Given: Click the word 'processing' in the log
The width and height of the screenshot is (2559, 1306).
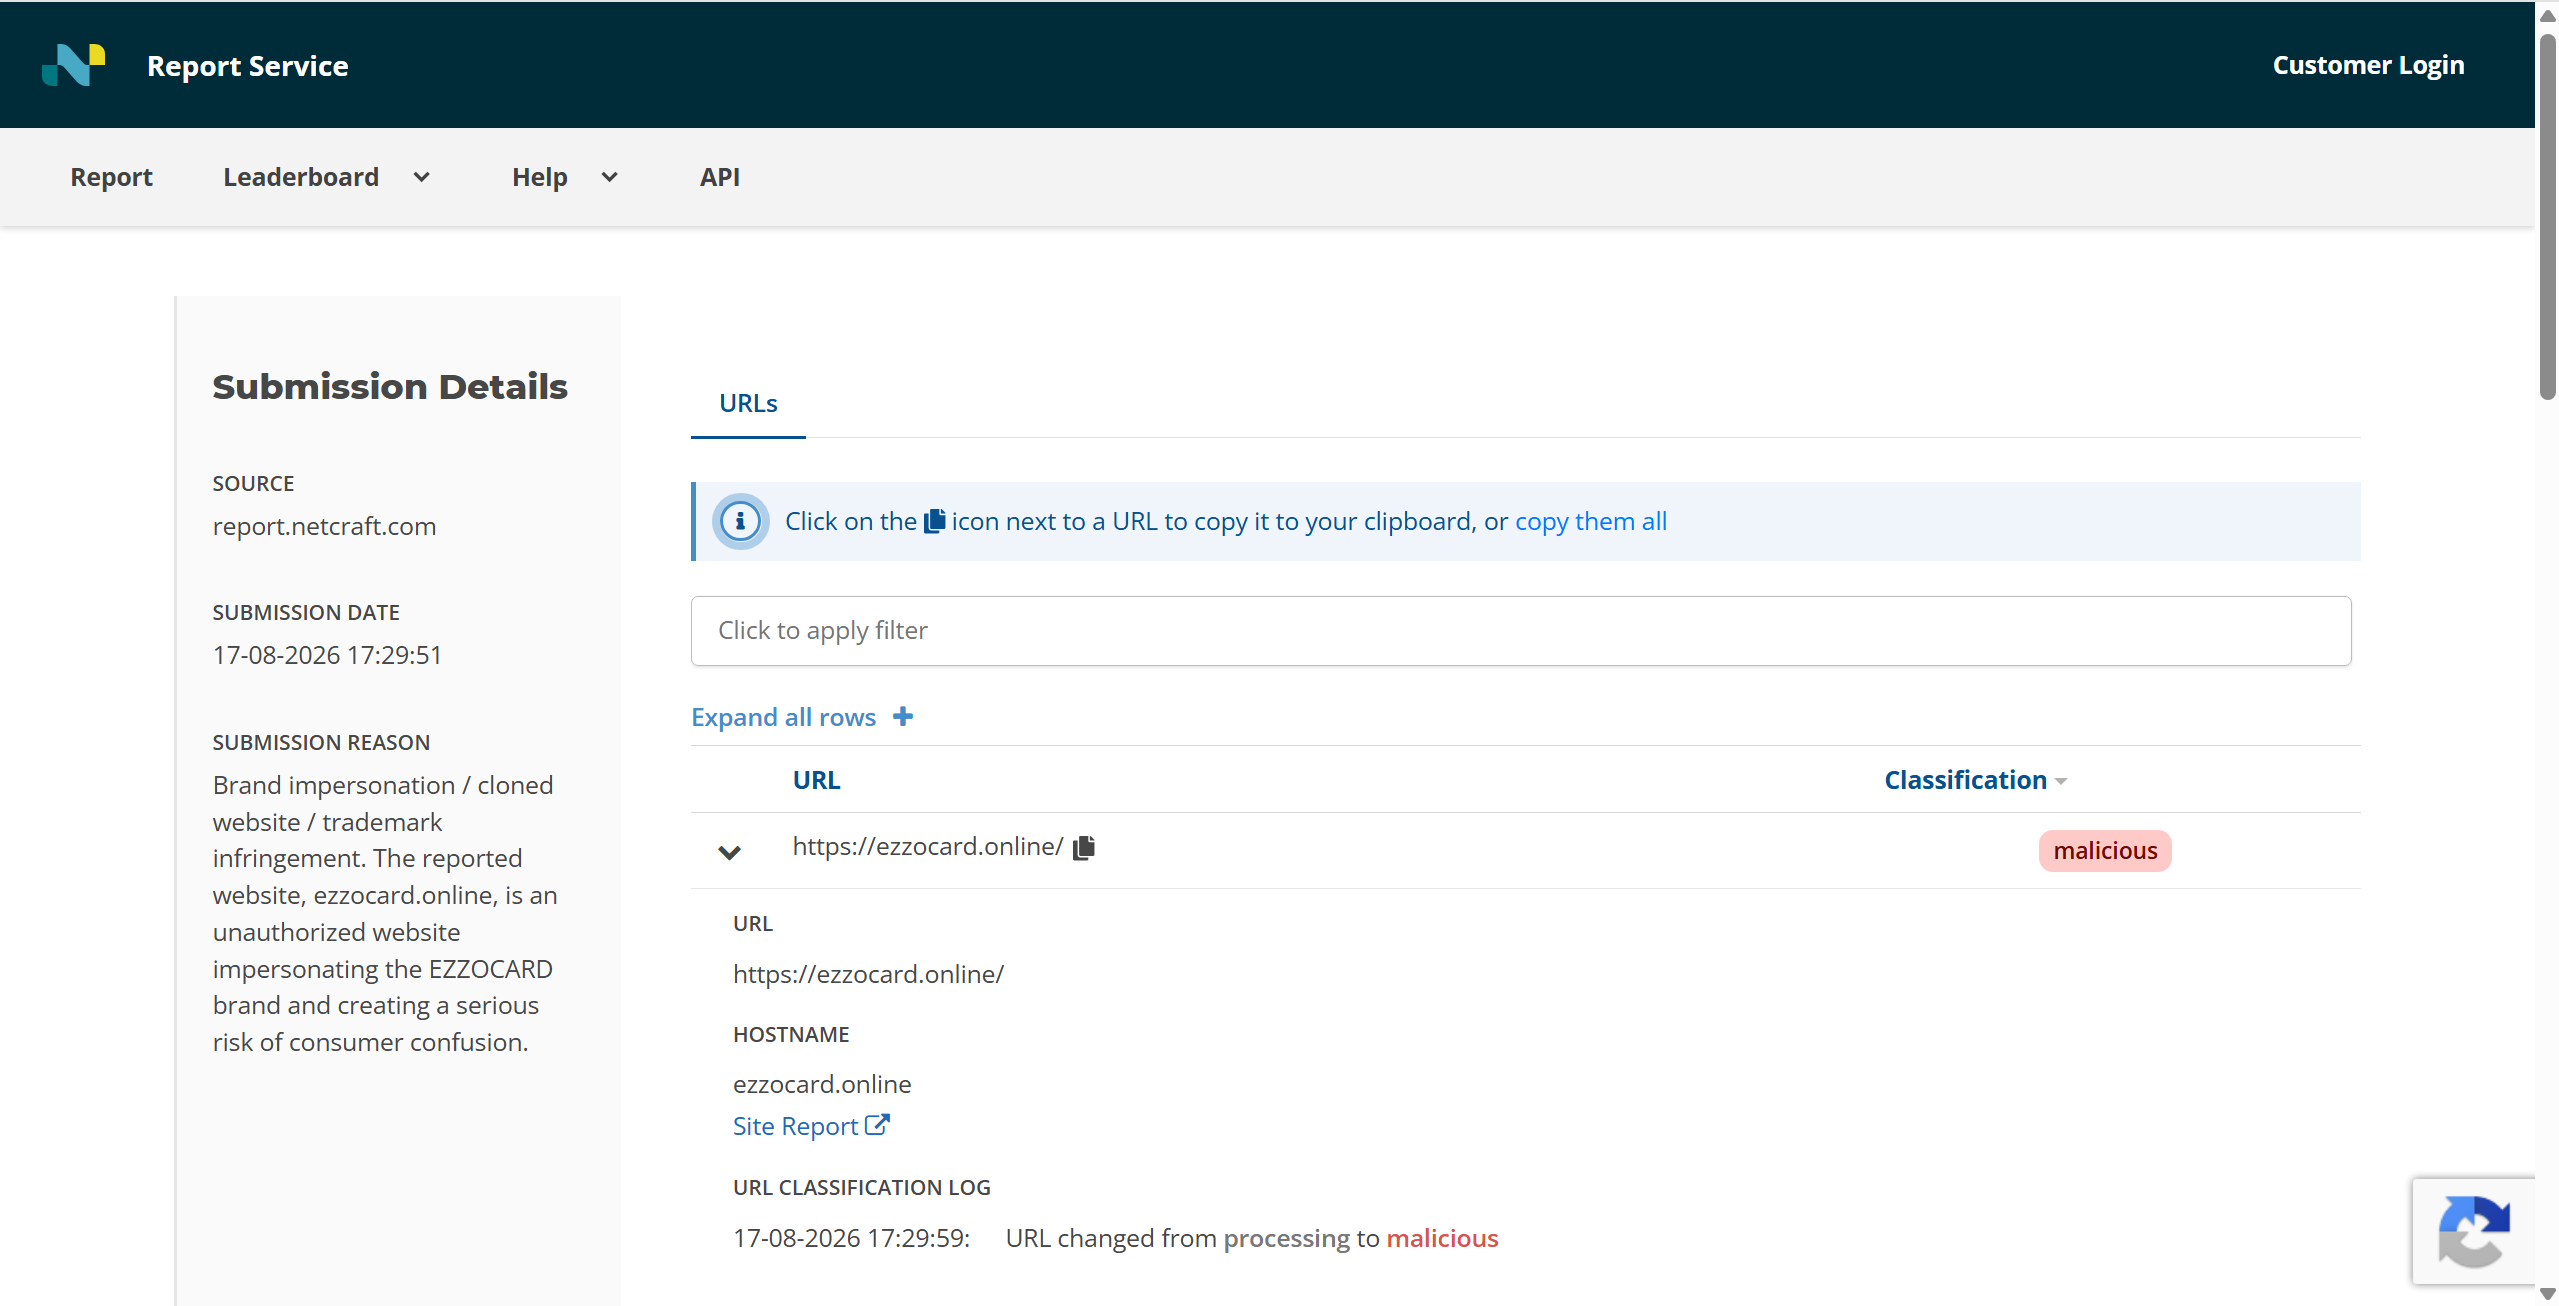Looking at the screenshot, I should [x=1286, y=1238].
